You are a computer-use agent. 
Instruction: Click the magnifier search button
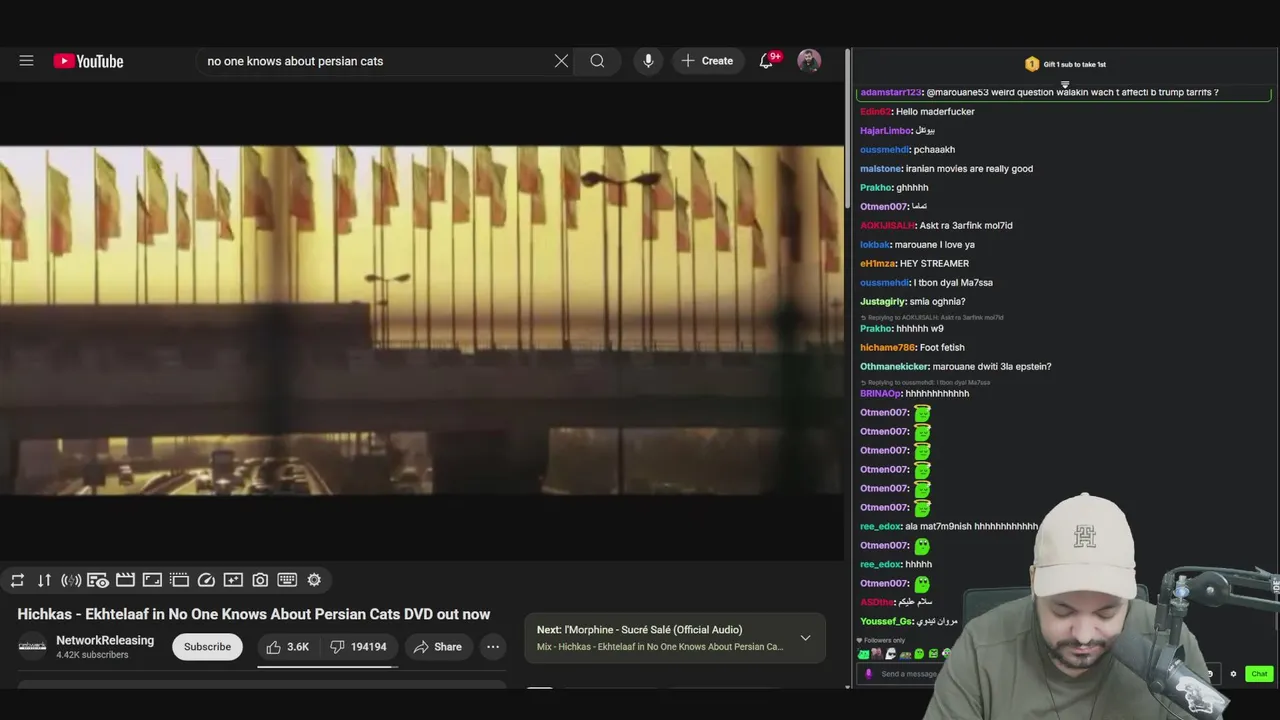[597, 61]
